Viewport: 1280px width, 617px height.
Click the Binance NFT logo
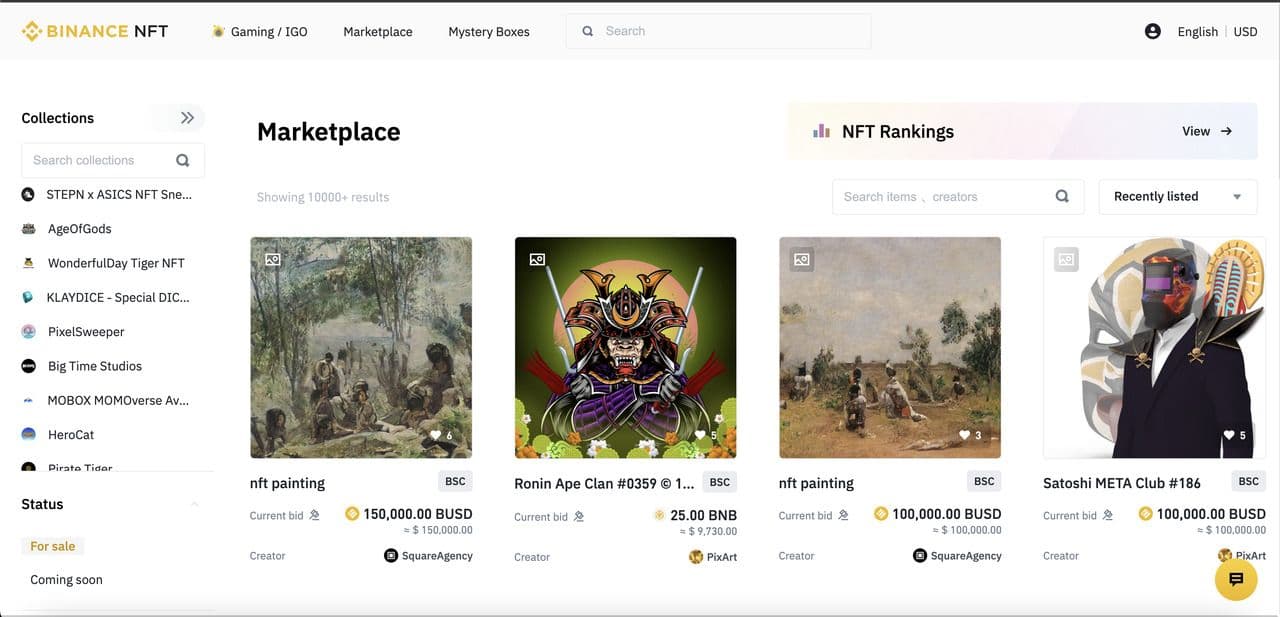click(95, 31)
